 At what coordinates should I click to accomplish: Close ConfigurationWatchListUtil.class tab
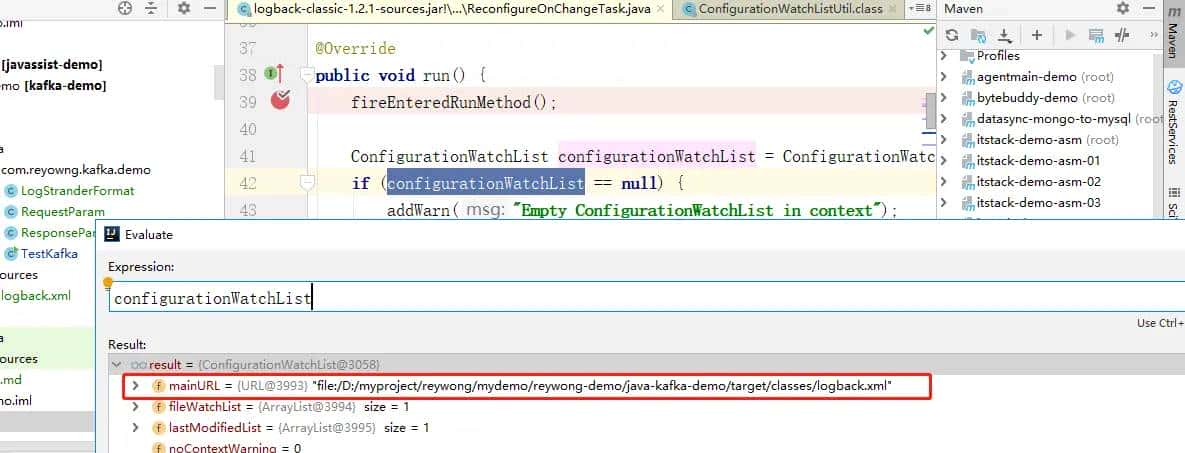point(894,9)
